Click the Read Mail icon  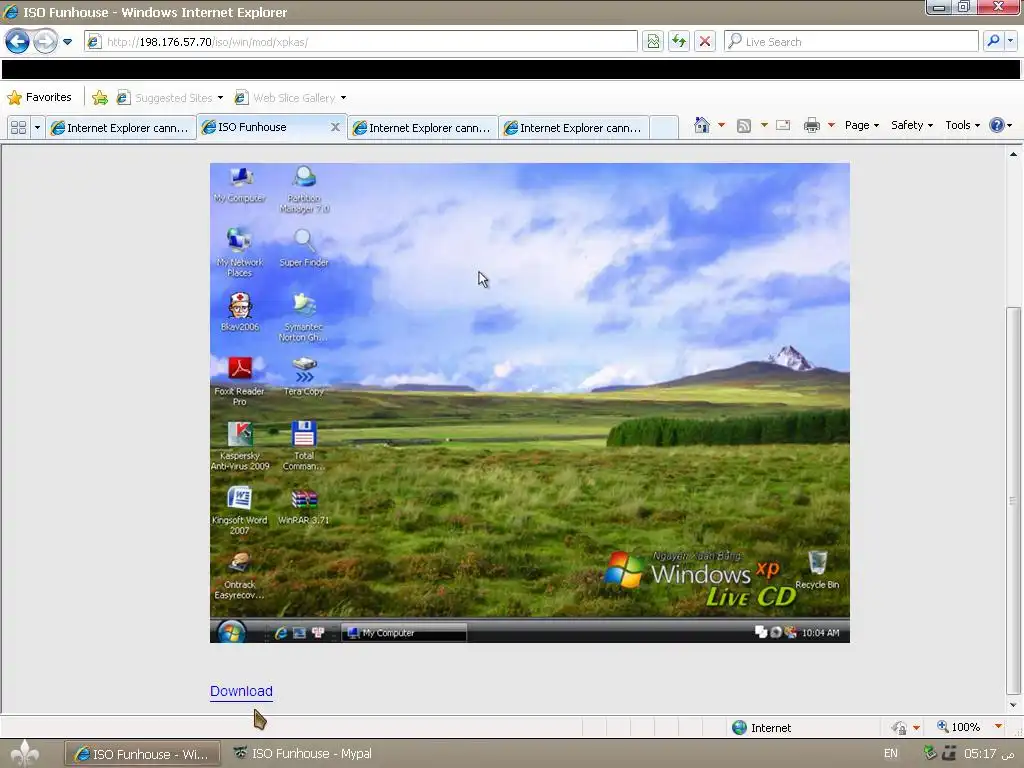click(783, 125)
